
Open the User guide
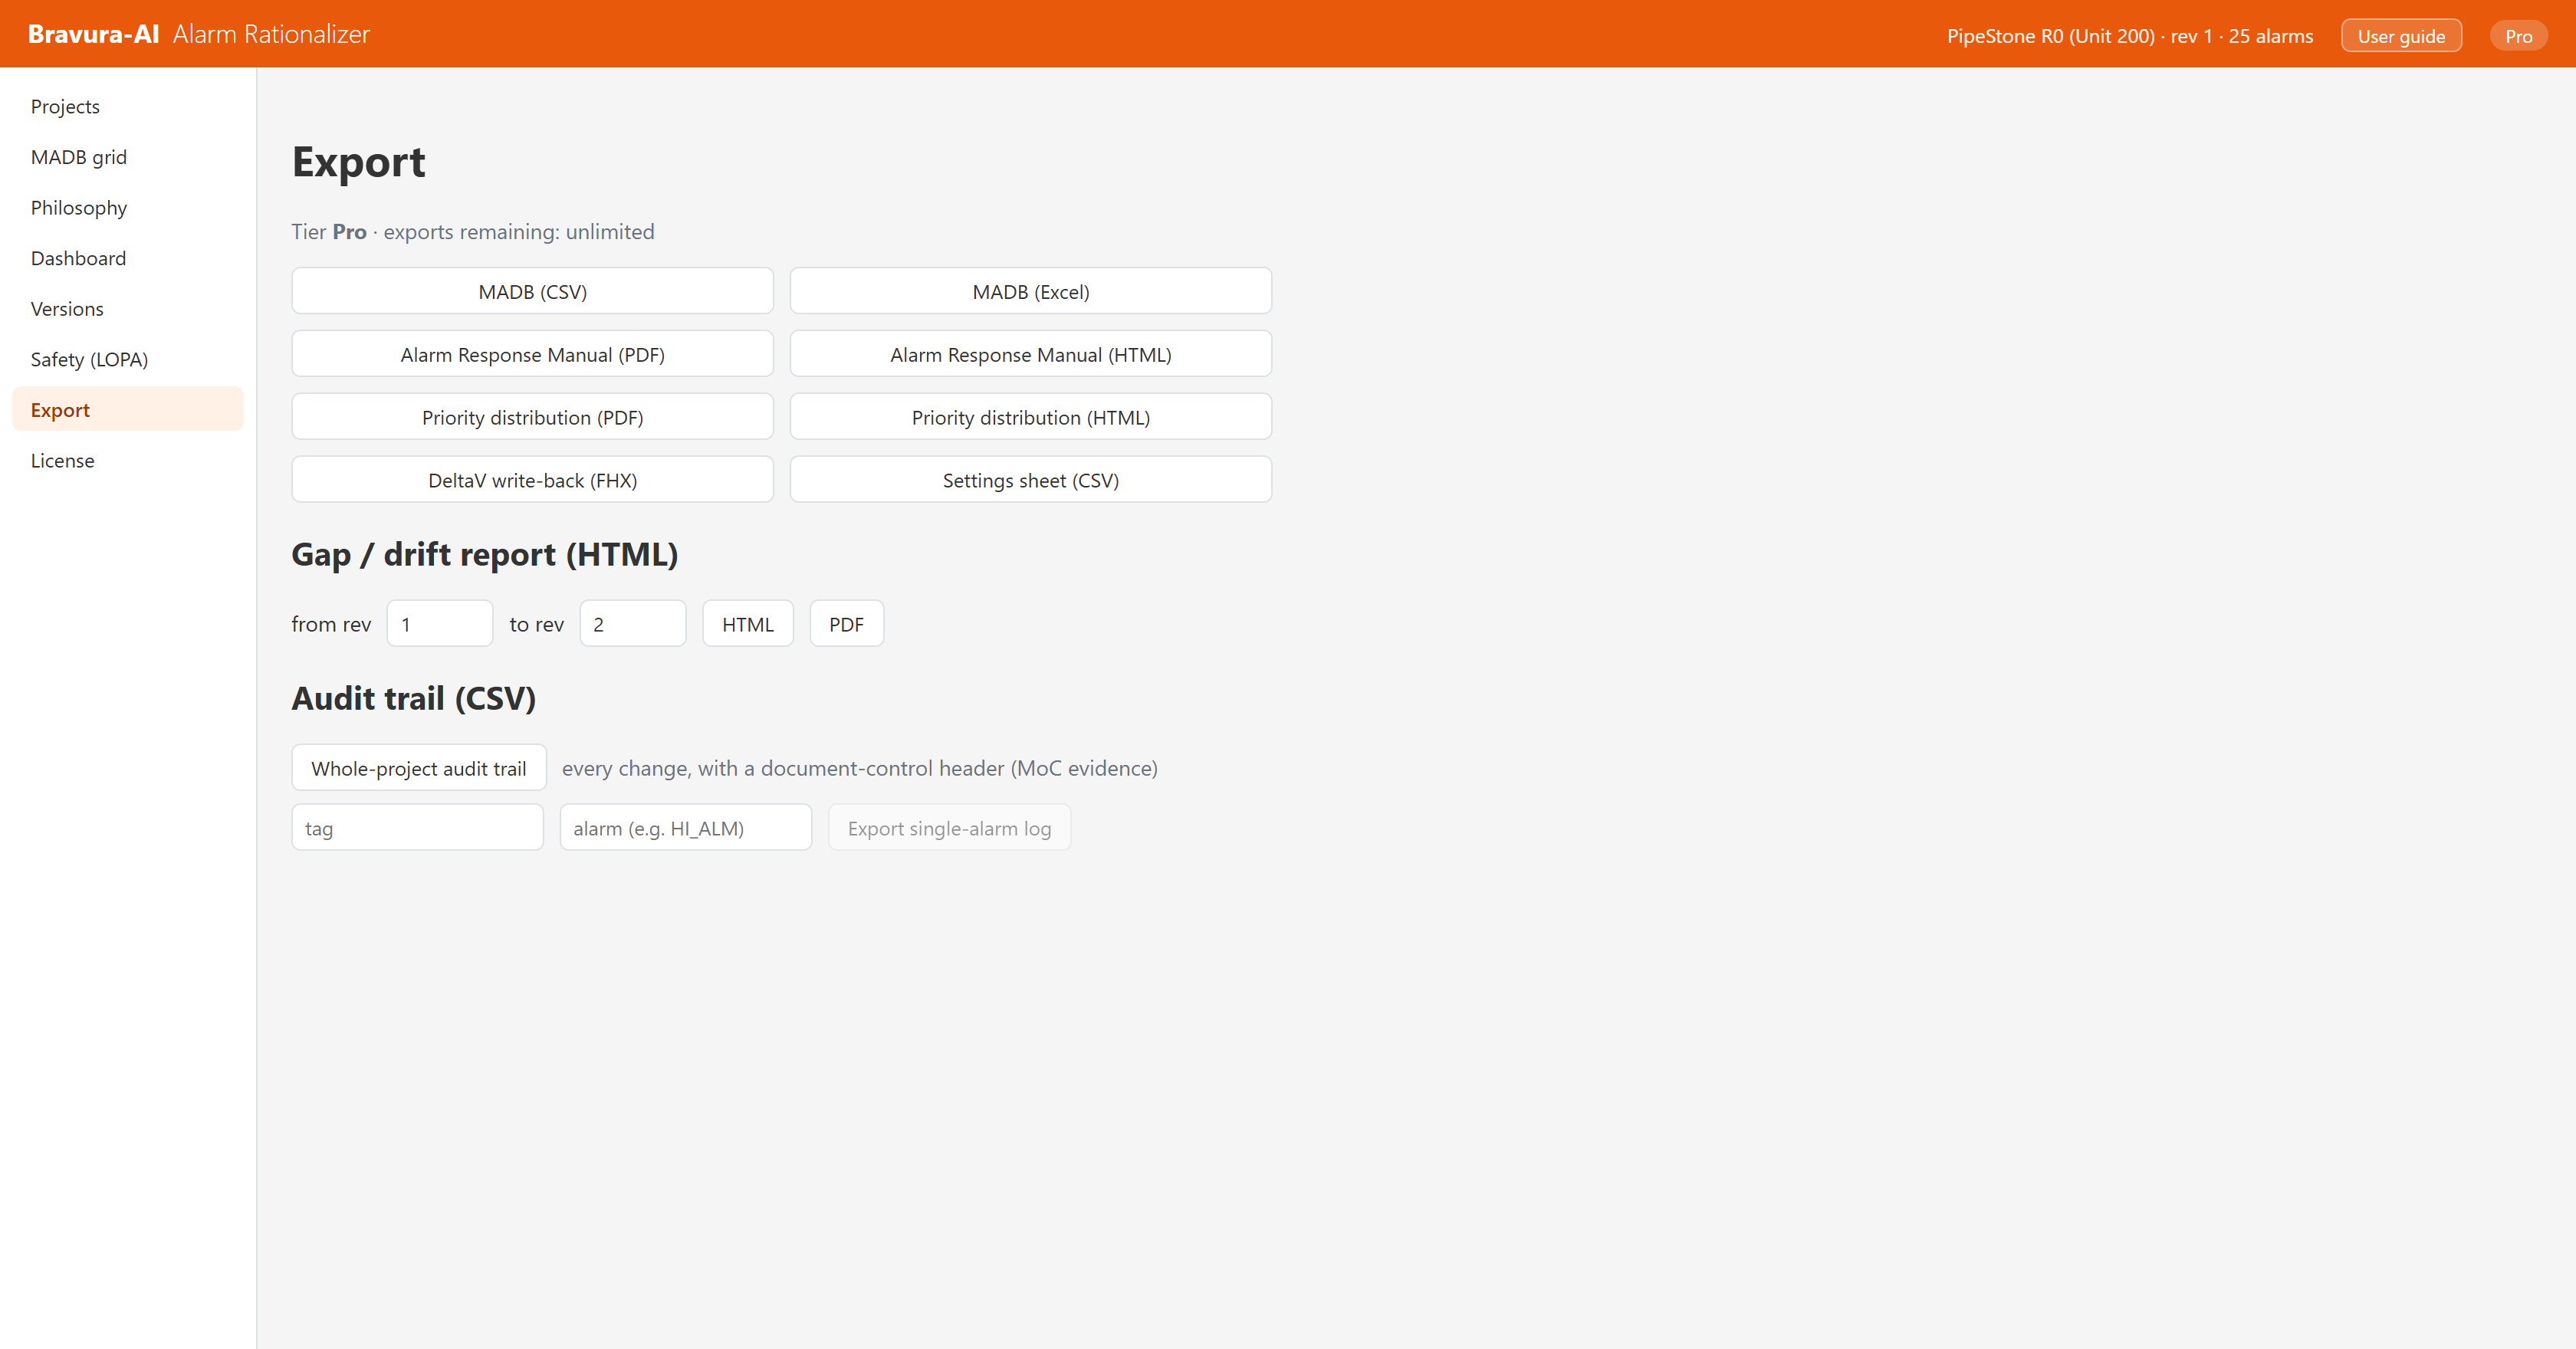point(2401,36)
